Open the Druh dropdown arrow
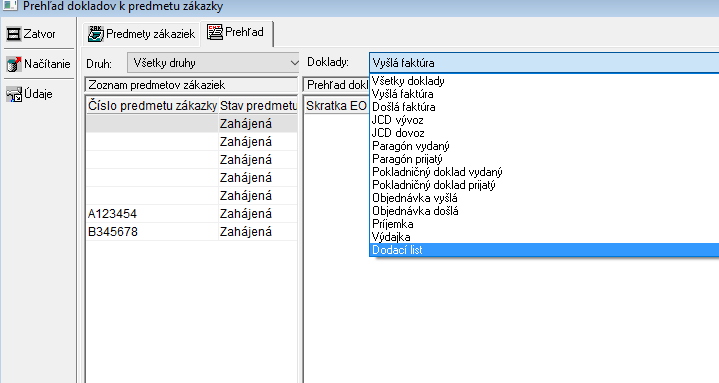The width and height of the screenshot is (719, 383). pyautogui.click(x=294, y=63)
